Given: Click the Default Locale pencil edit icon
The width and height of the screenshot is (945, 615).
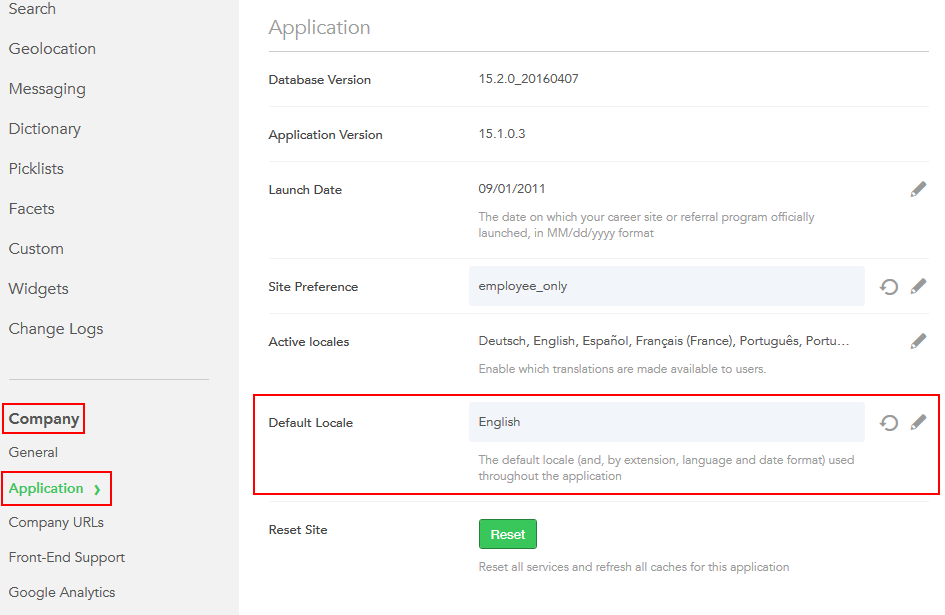Looking at the screenshot, I should (918, 423).
